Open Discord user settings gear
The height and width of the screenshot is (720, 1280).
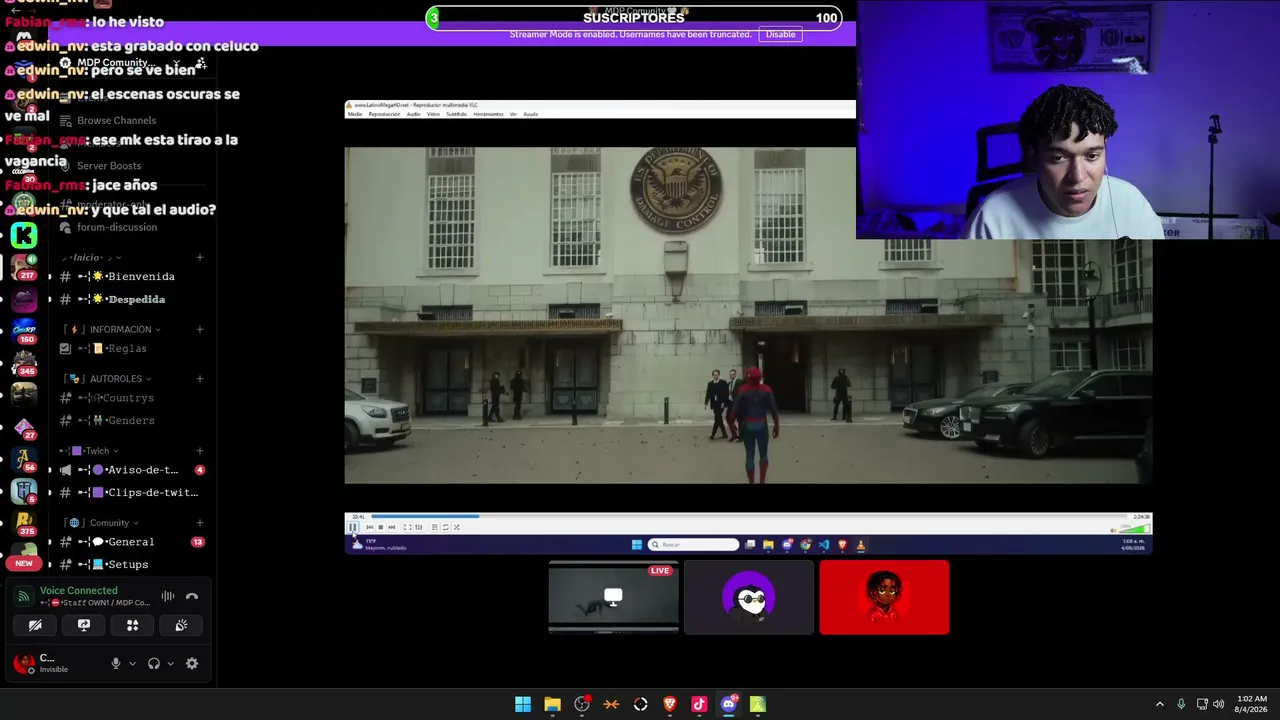tap(192, 663)
